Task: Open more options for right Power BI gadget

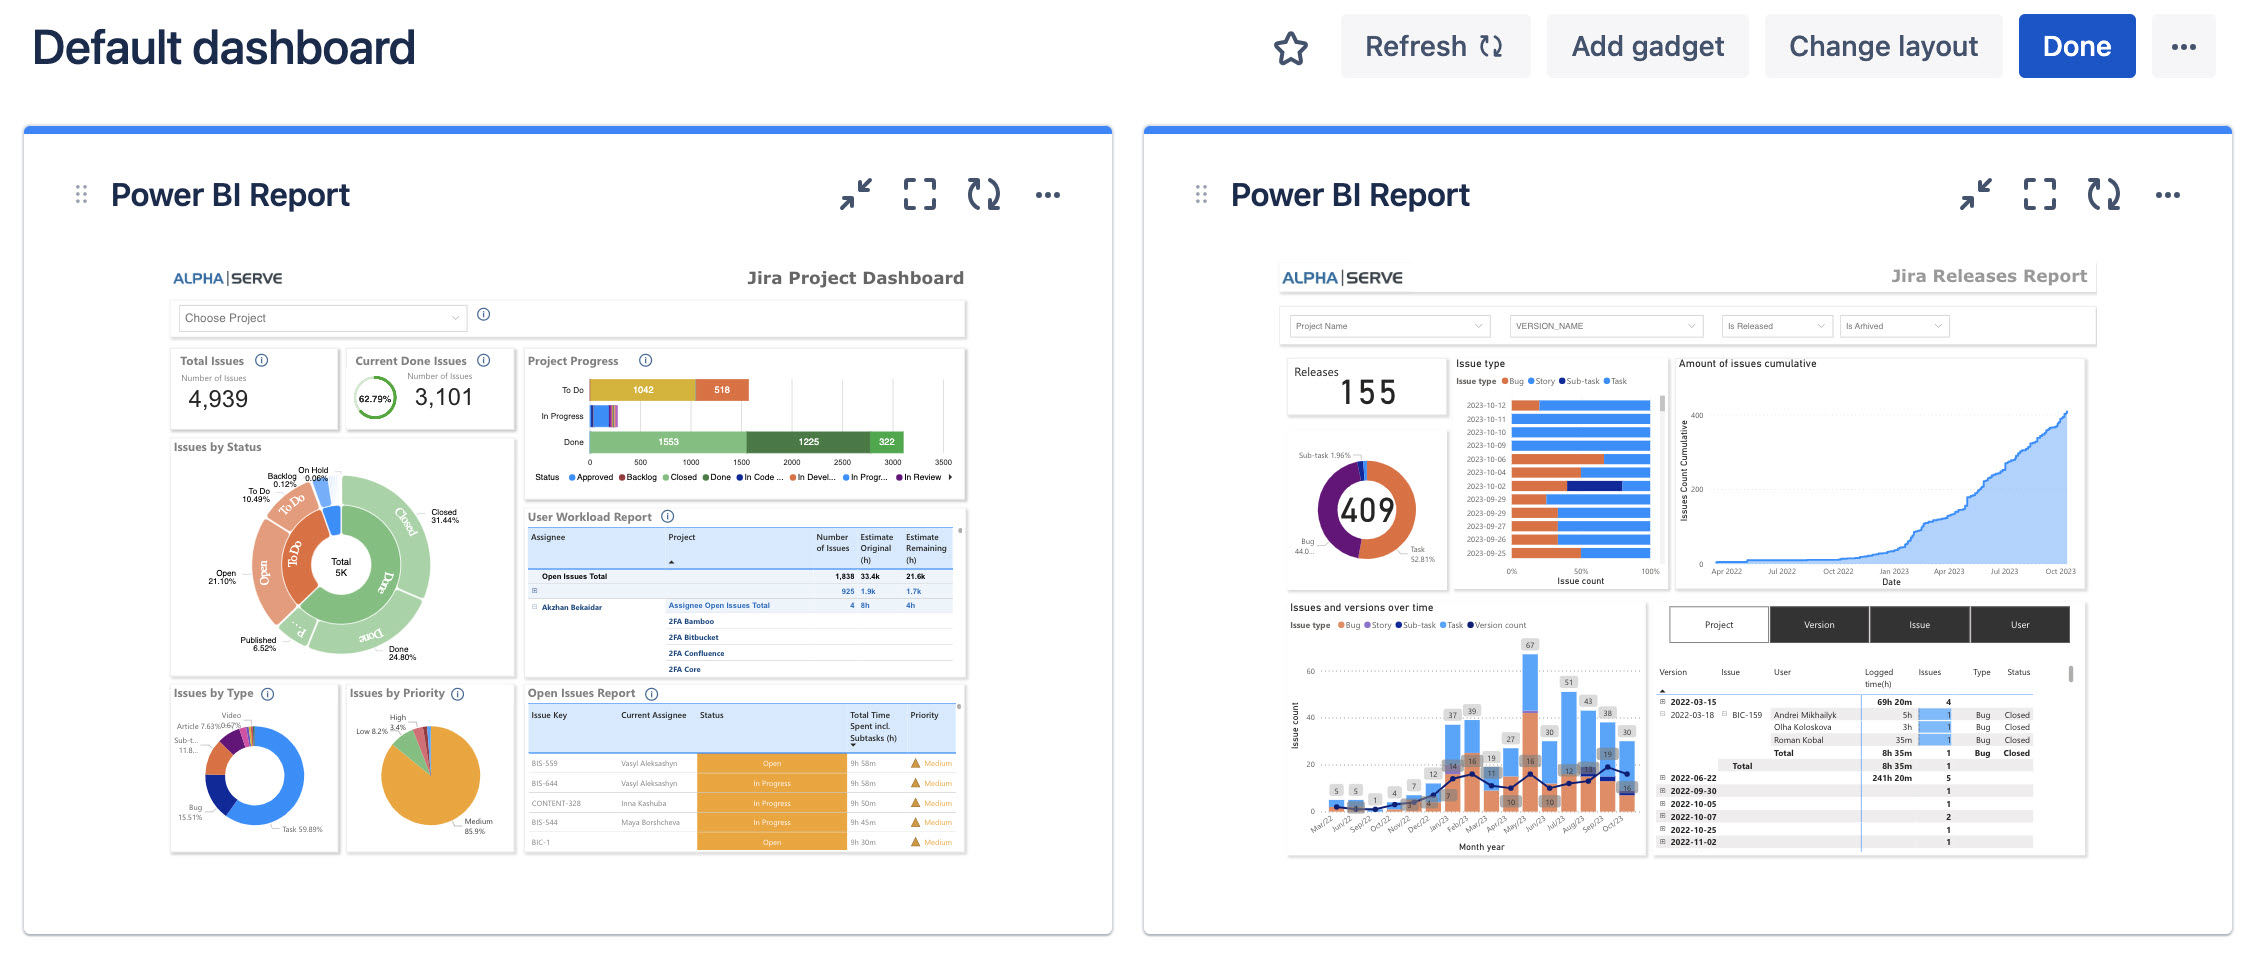Action: pos(2167,195)
